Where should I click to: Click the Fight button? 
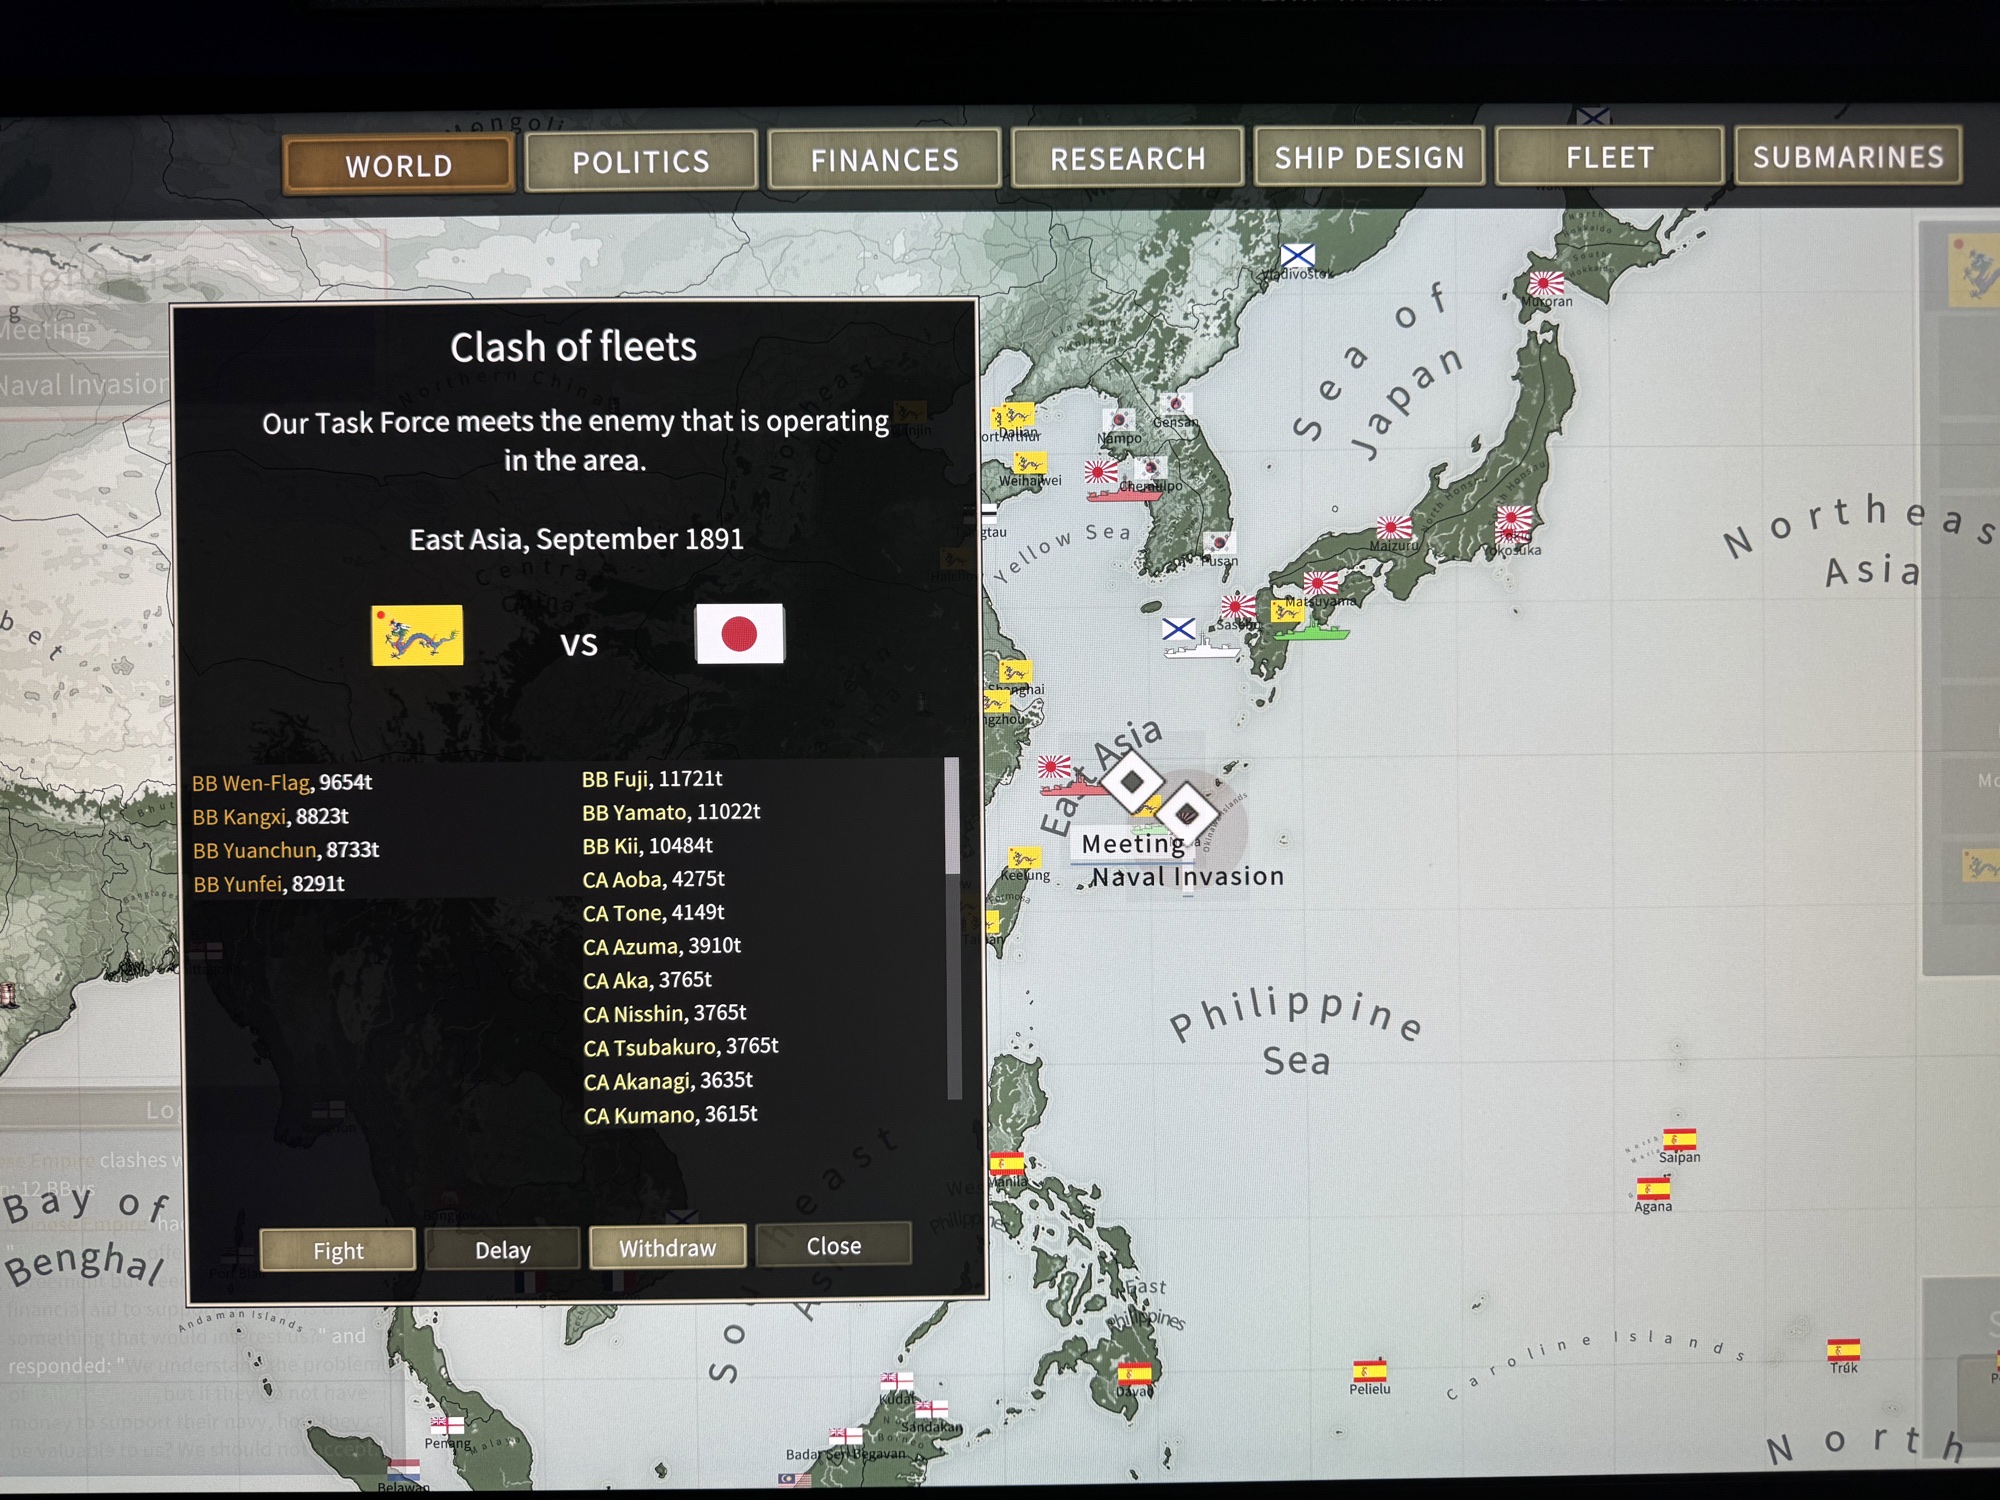pyautogui.click(x=338, y=1250)
